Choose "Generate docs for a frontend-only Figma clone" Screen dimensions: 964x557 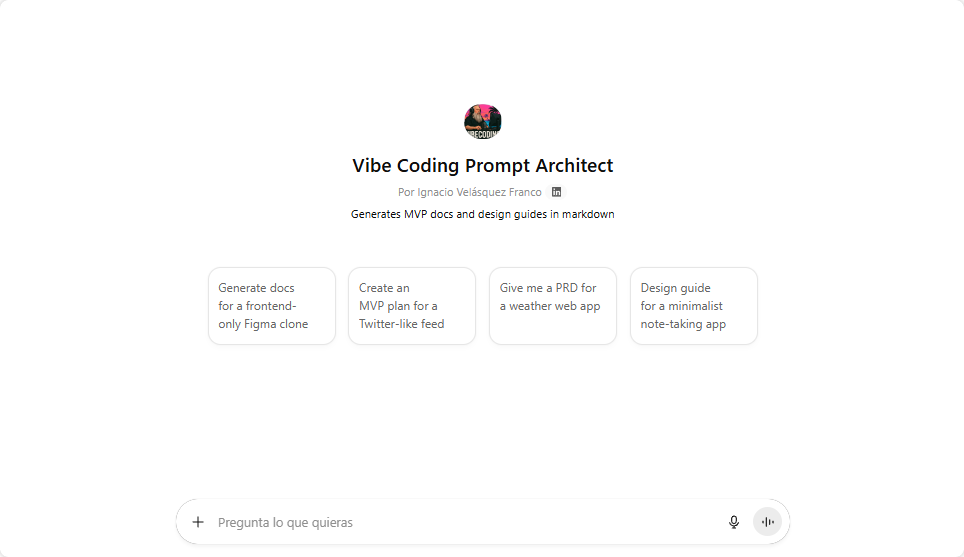(x=272, y=306)
